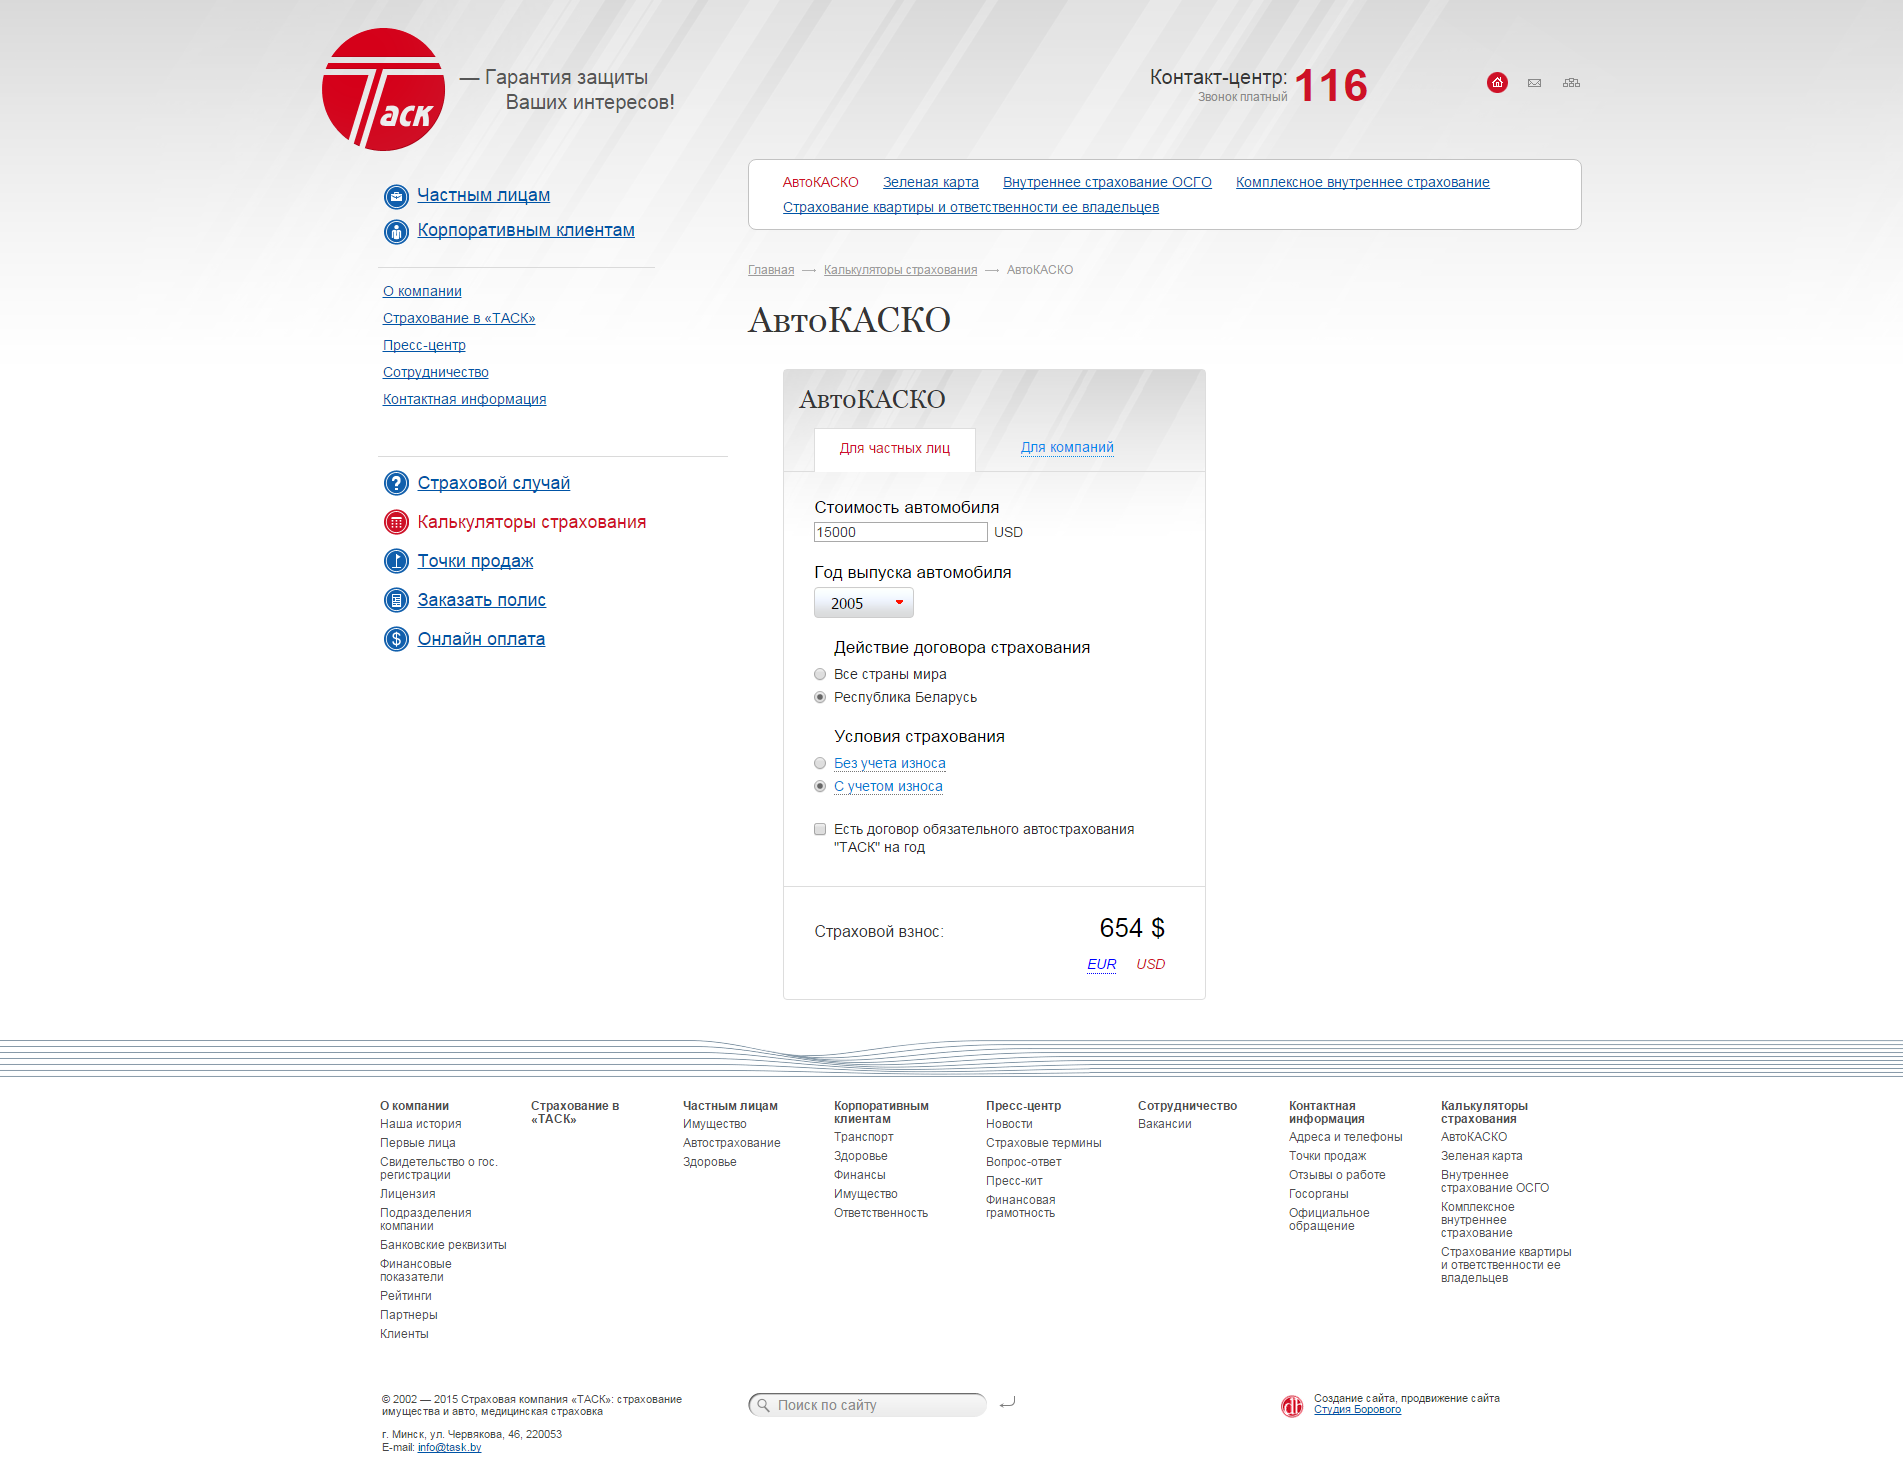Open Первые лица footer link
Viewport: 1903px width, 1463px height.
pyautogui.click(x=418, y=1143)
